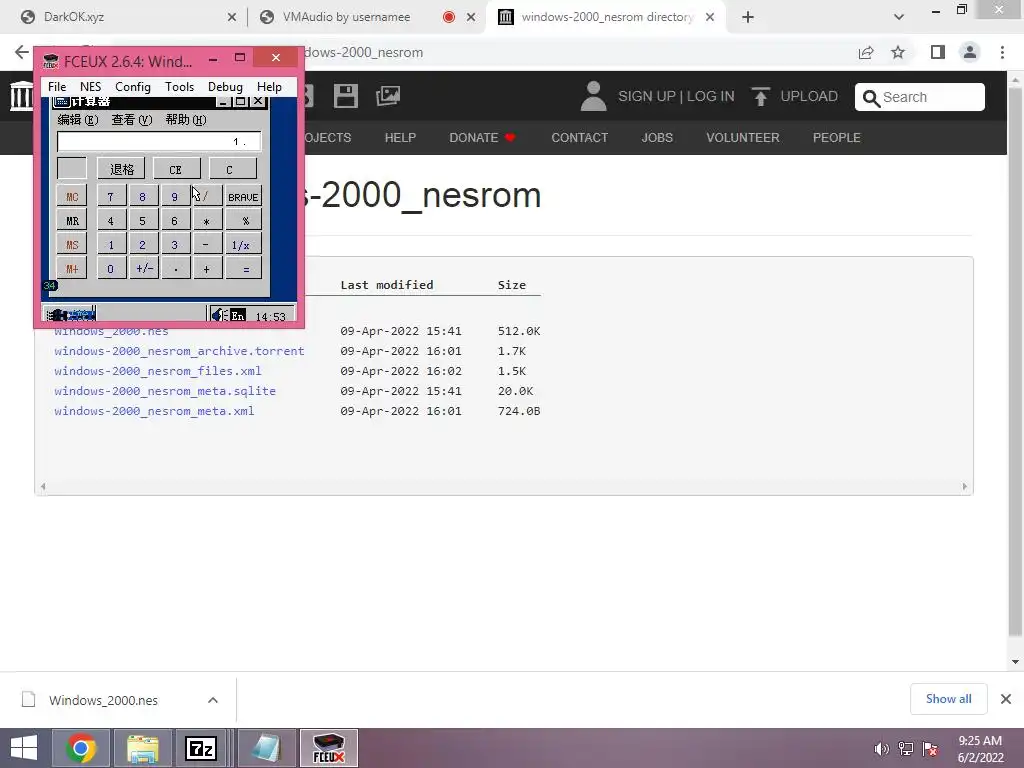This screenshot has width=1024, height=768.
Task: Open the Tools menu in FCEUX
Action: pyautogui.click(x=179, y=87)
